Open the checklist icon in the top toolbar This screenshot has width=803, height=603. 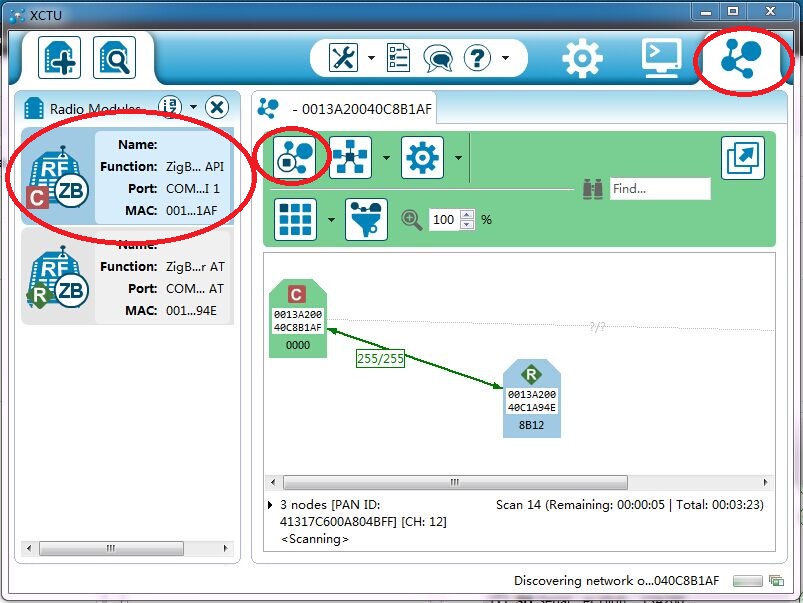[398, 57]
